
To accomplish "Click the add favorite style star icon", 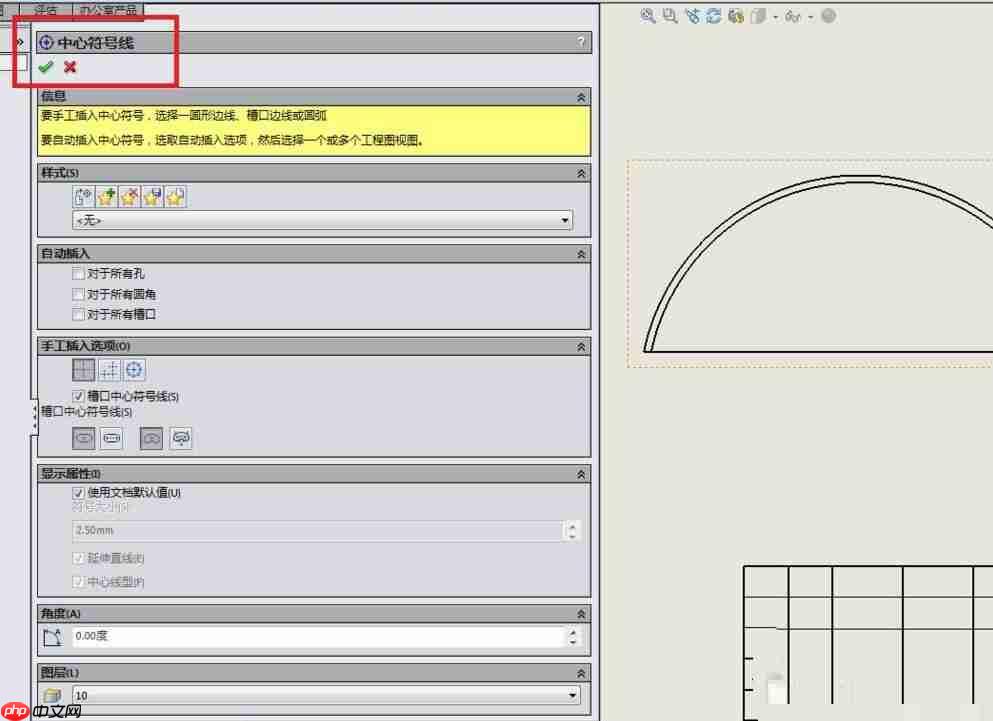I will coord(105,196).
